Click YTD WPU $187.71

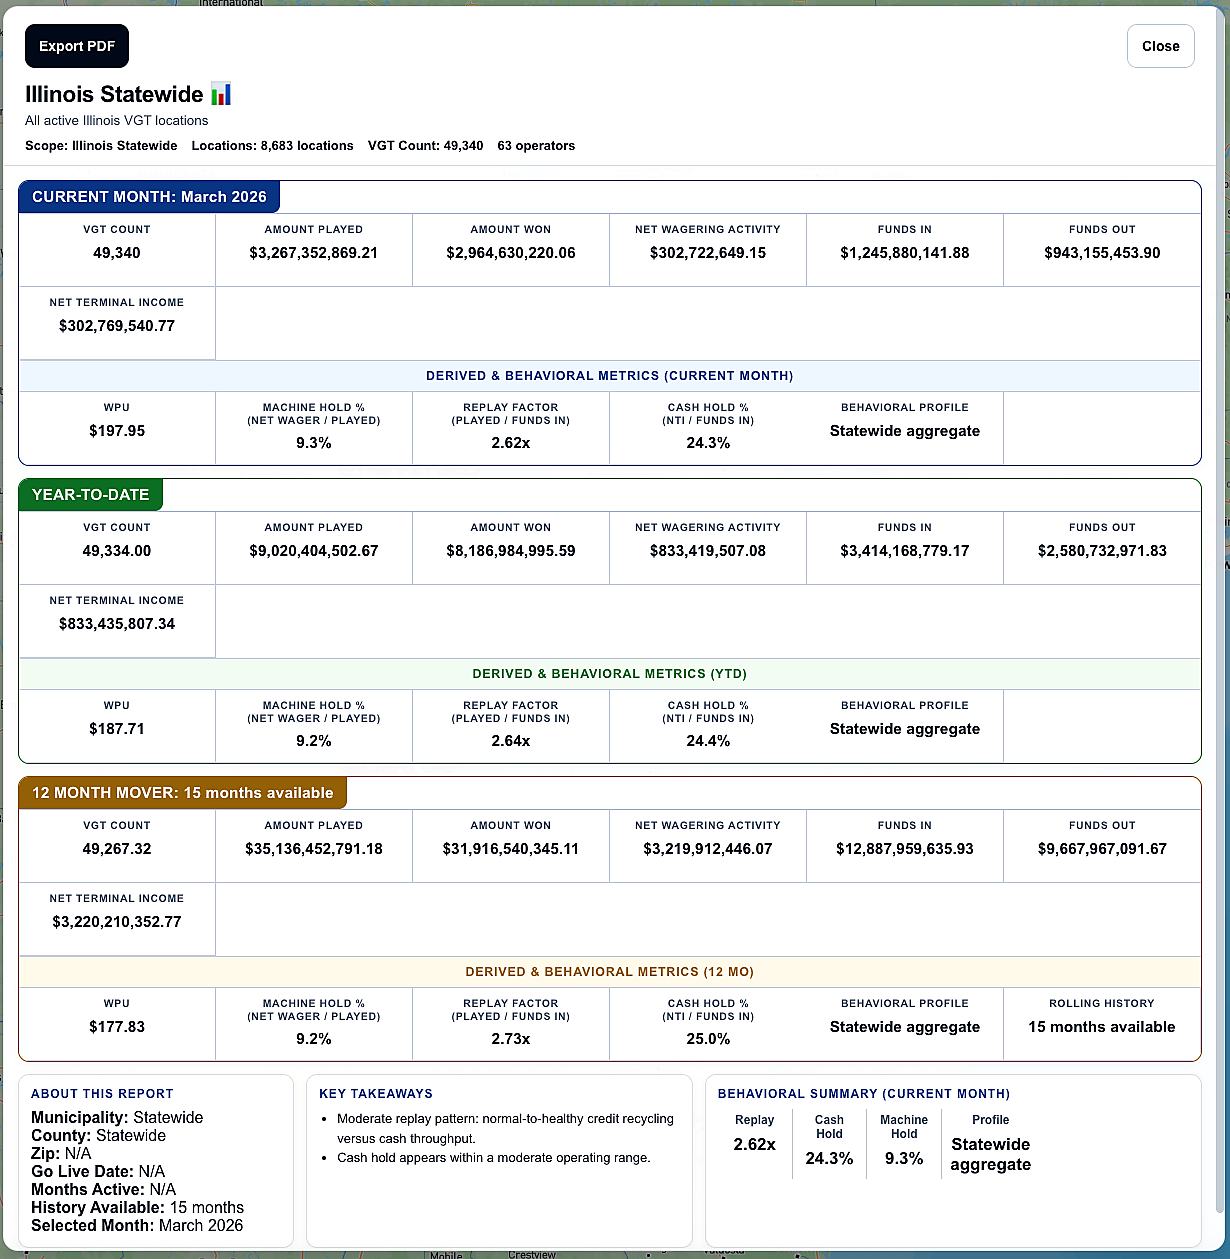117,729
